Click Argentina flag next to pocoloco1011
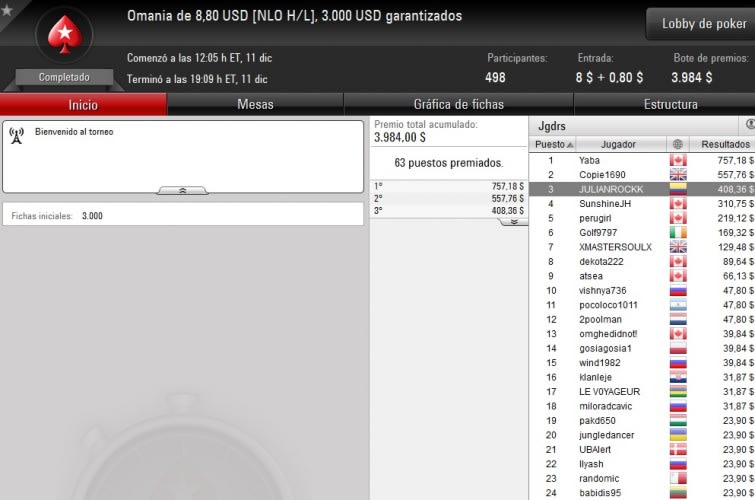 tap(678, 305)
